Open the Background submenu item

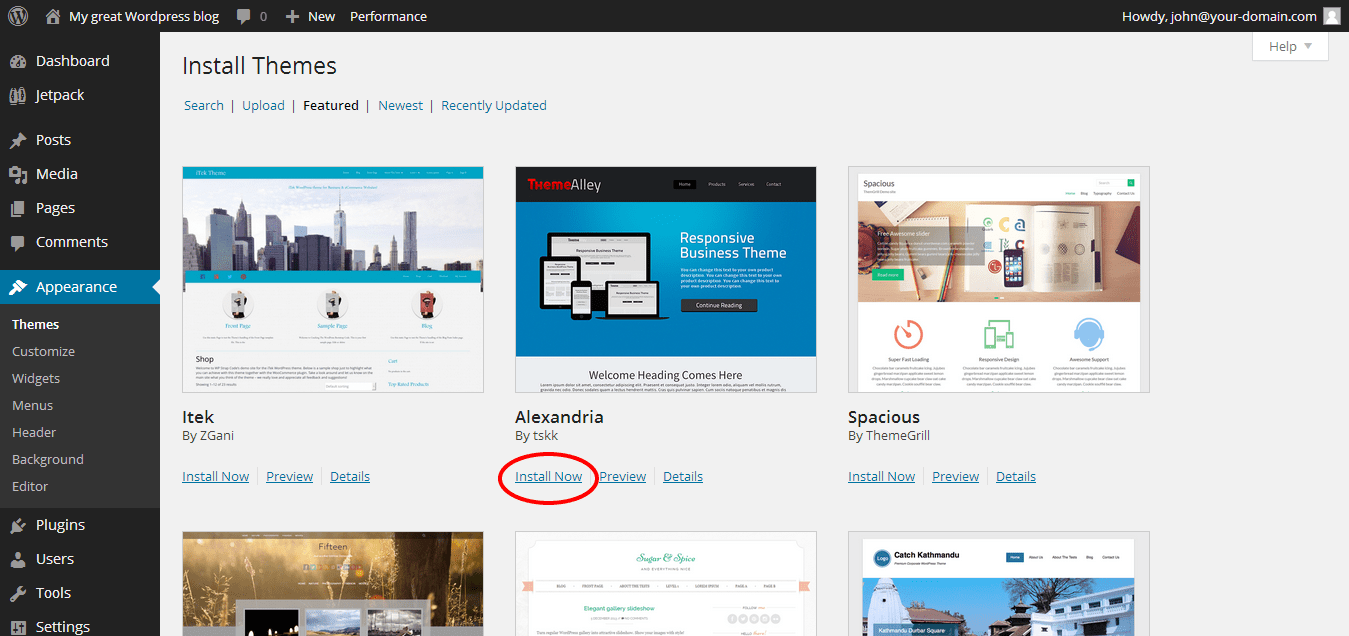click(48, 459)
